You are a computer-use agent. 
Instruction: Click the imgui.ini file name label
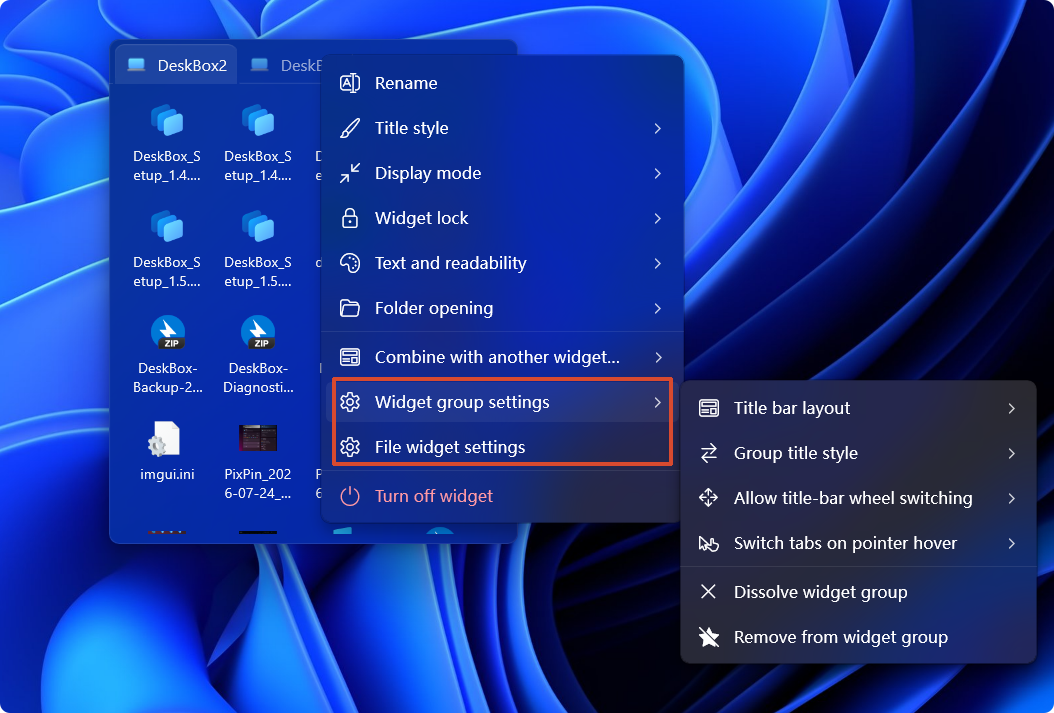pyautogui.click(x=167, y=474)
